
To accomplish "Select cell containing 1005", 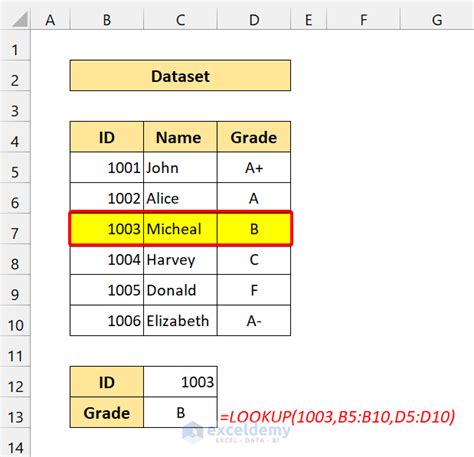I will [107, 290].
